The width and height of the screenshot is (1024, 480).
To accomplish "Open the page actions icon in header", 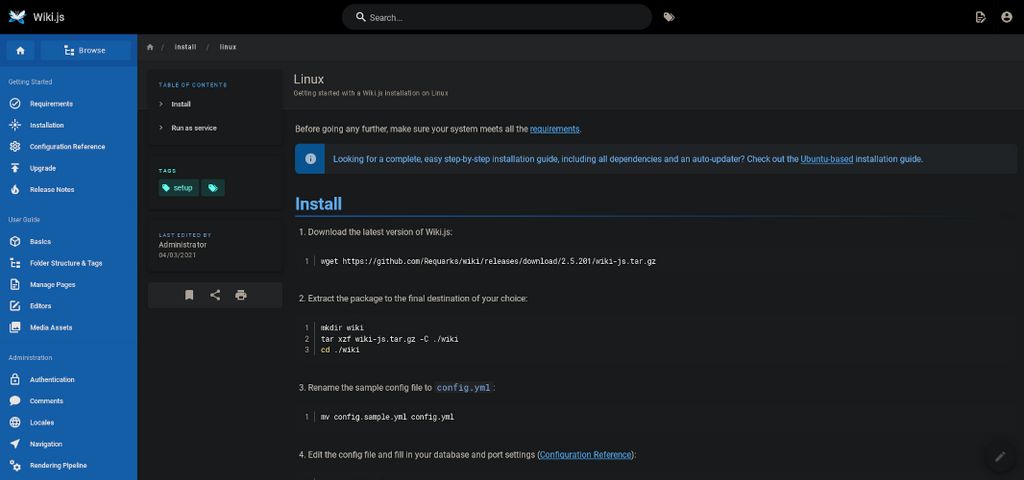I will pos(980,17).
